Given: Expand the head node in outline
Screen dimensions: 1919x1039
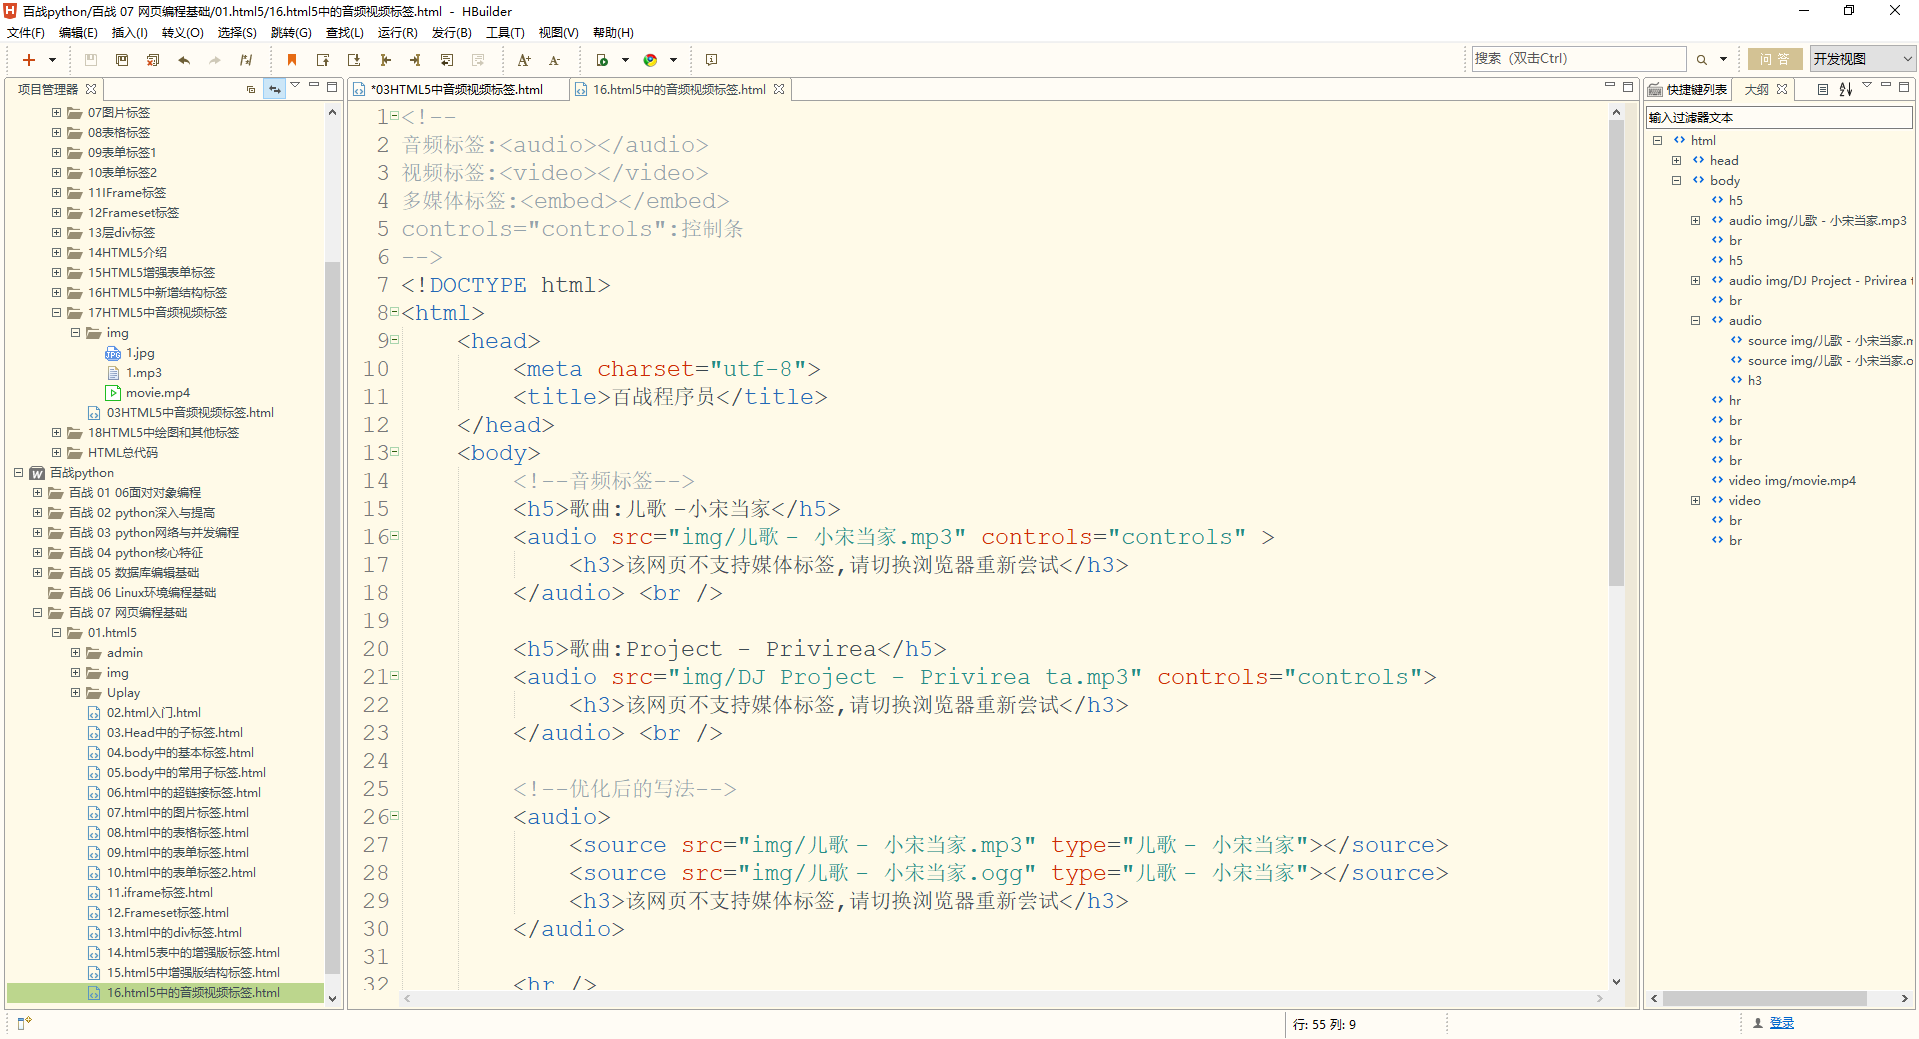Looking at the screenshot, I should (1677, 161).
